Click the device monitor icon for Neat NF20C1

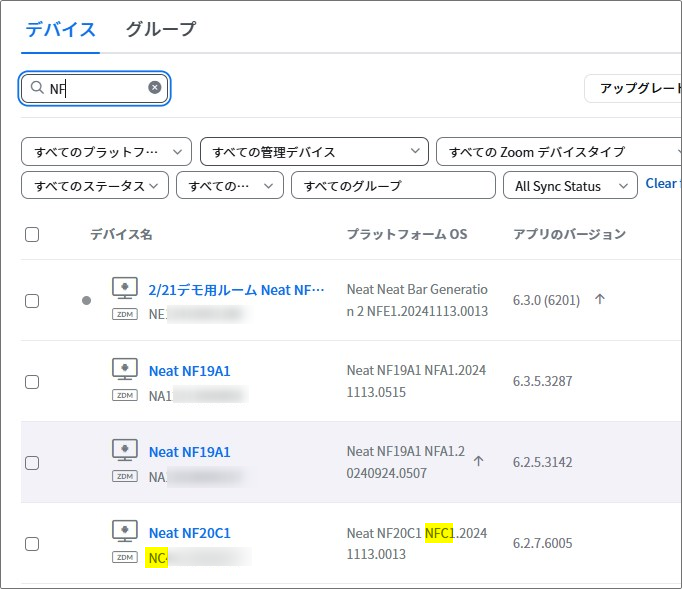pos(125,531)
